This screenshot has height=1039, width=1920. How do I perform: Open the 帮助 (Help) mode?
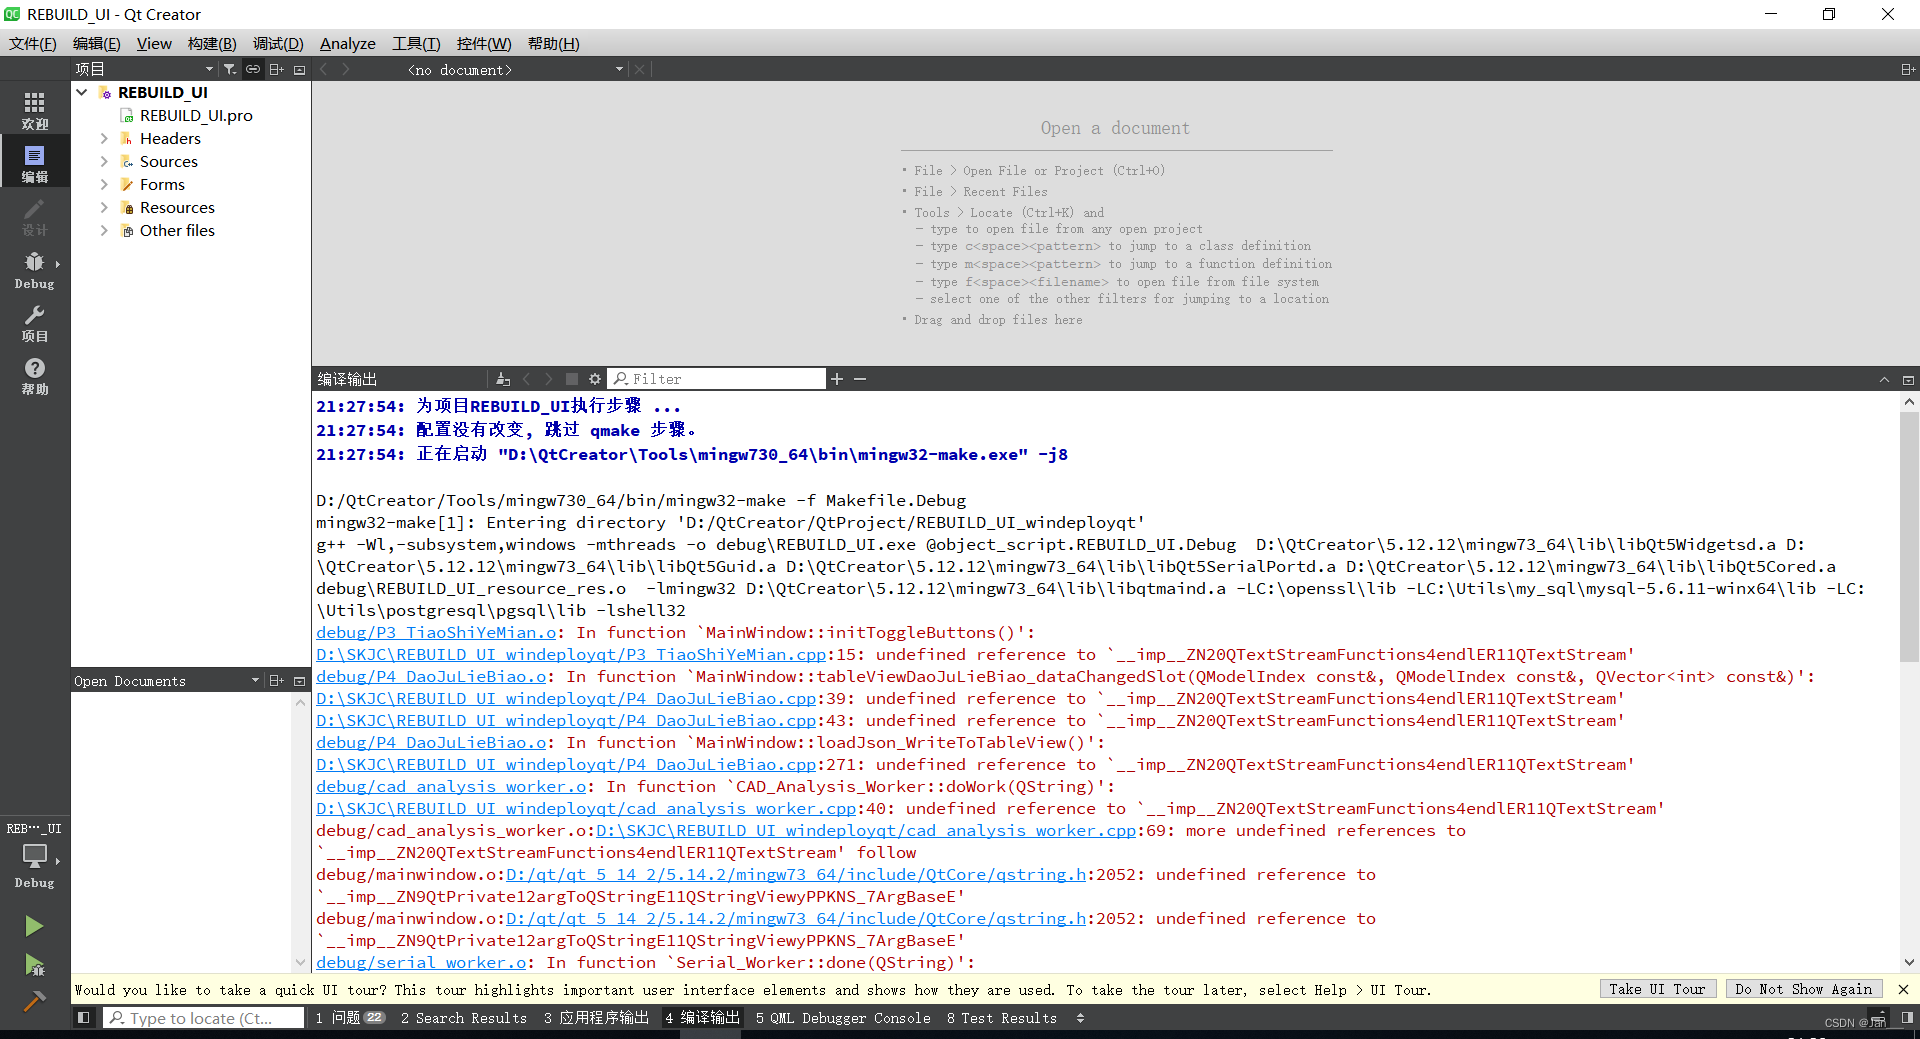point(35,376)
